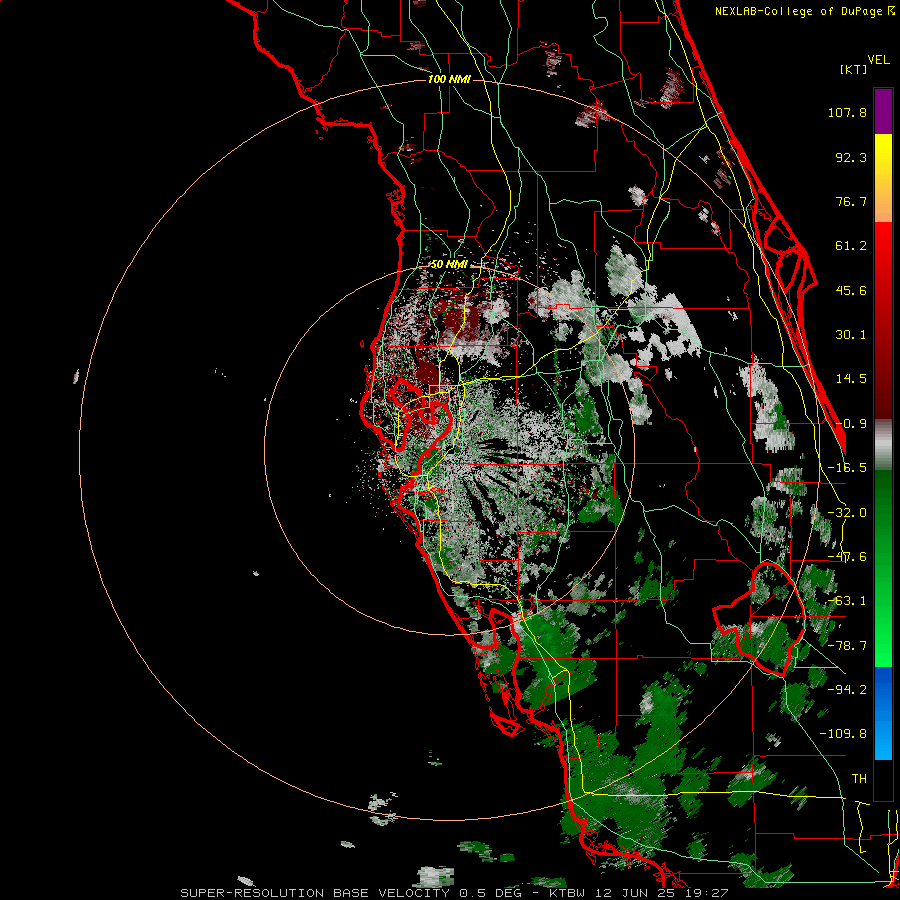The width and height of the screenshot is (900, 900).
Task: Select the 30.1 scale value
Action: point(851,335)
